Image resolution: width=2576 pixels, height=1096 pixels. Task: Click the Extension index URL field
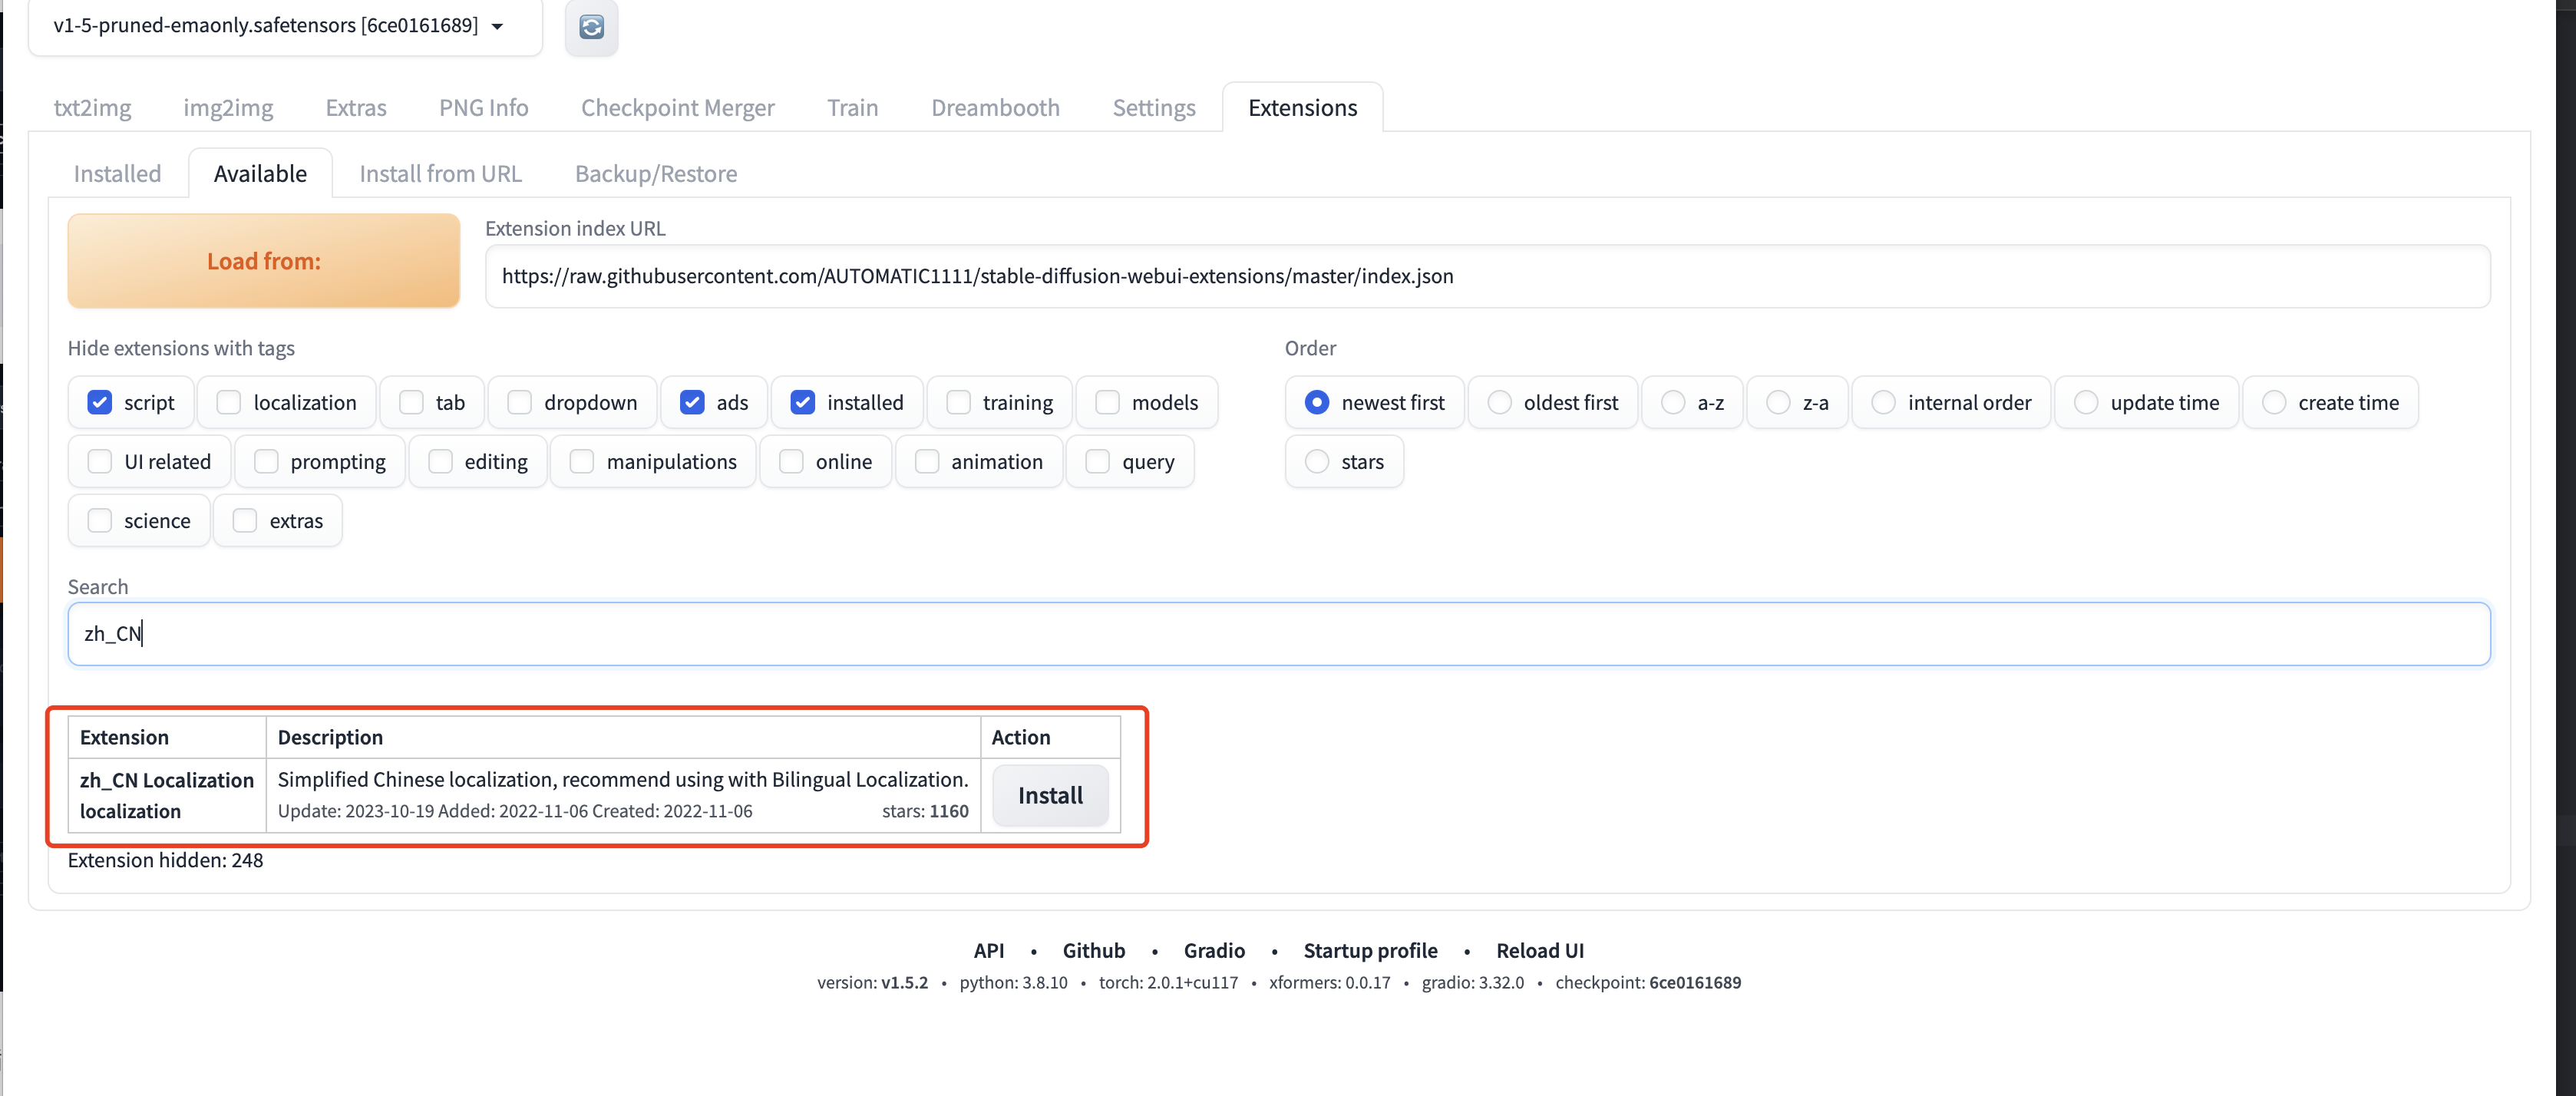(x=1486, y=276)
